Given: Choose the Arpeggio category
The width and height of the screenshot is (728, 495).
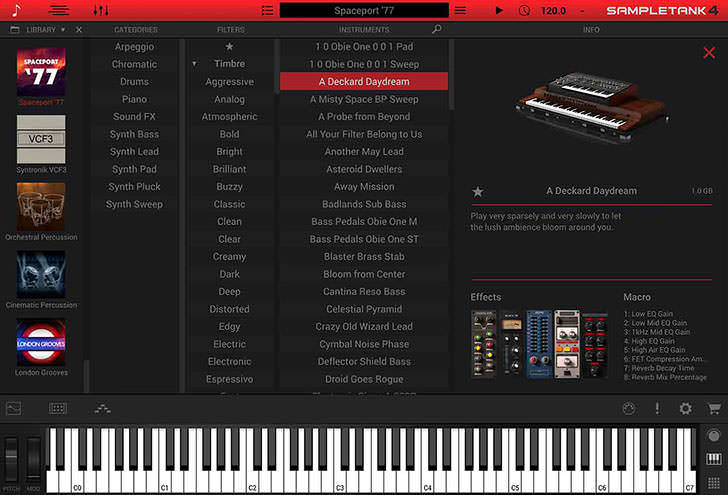Looking at the screenshot, I should point(134,46).
